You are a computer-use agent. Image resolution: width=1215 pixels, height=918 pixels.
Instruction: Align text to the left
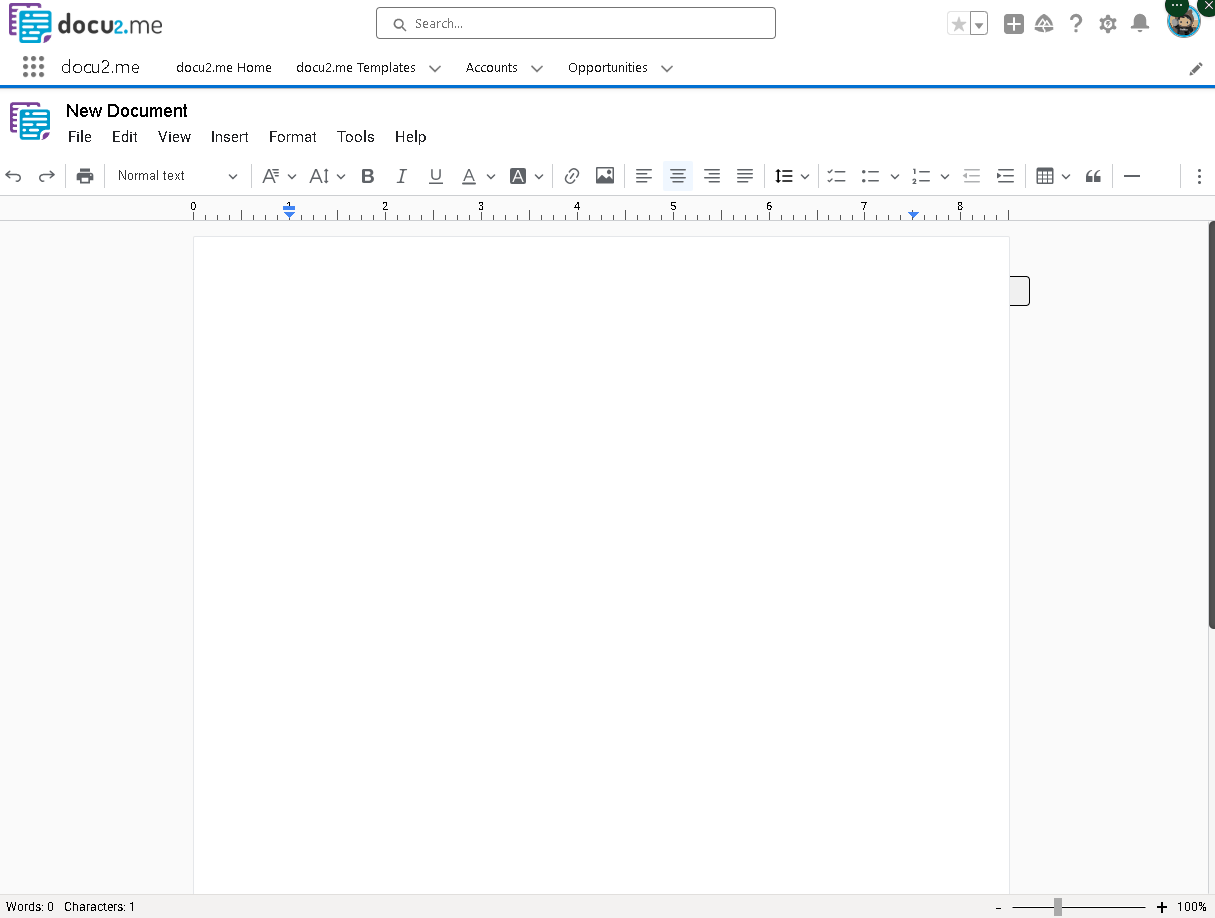point(644,176)
